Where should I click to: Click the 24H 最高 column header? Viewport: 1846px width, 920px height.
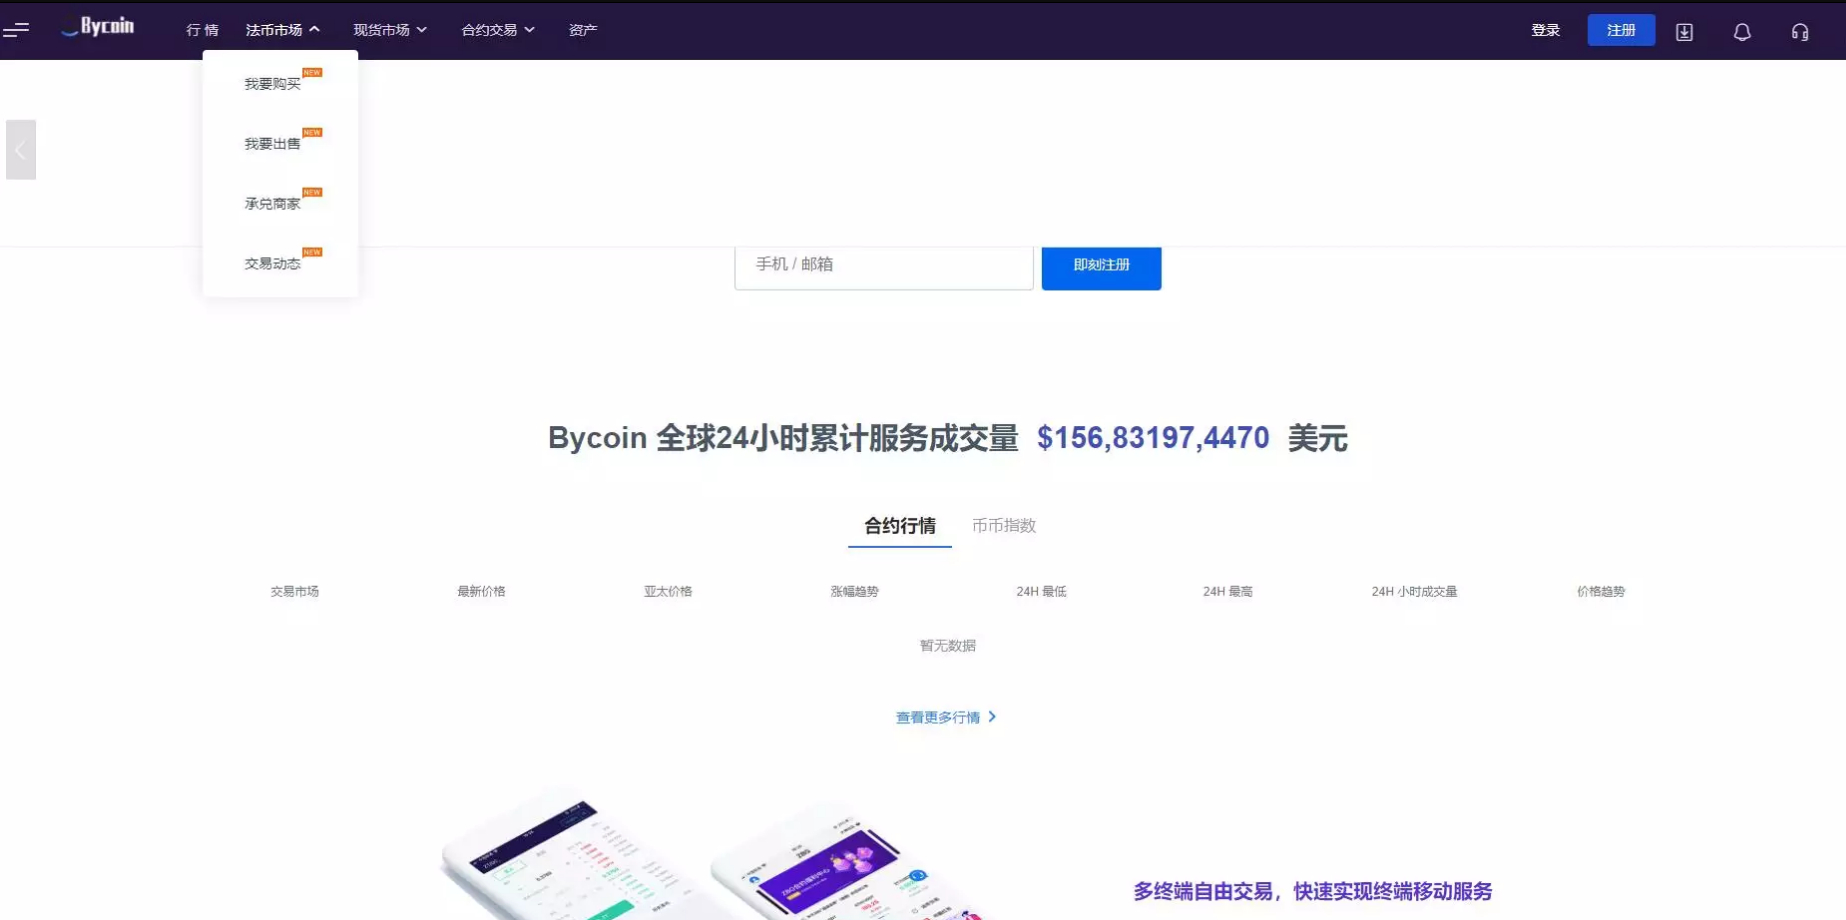1227,591
